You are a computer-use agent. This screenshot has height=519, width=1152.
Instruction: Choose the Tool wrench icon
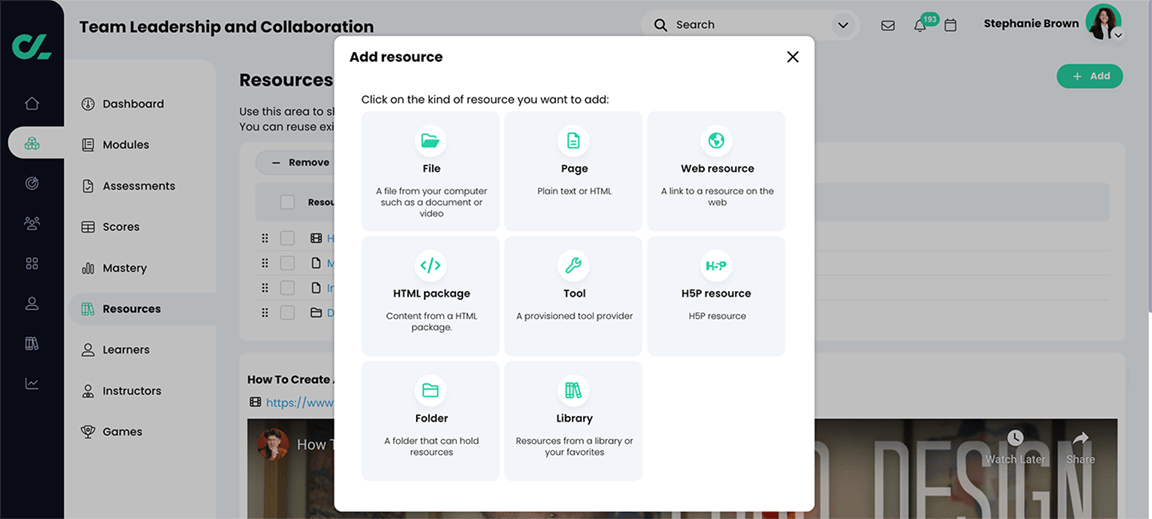[x=573, y=265]
